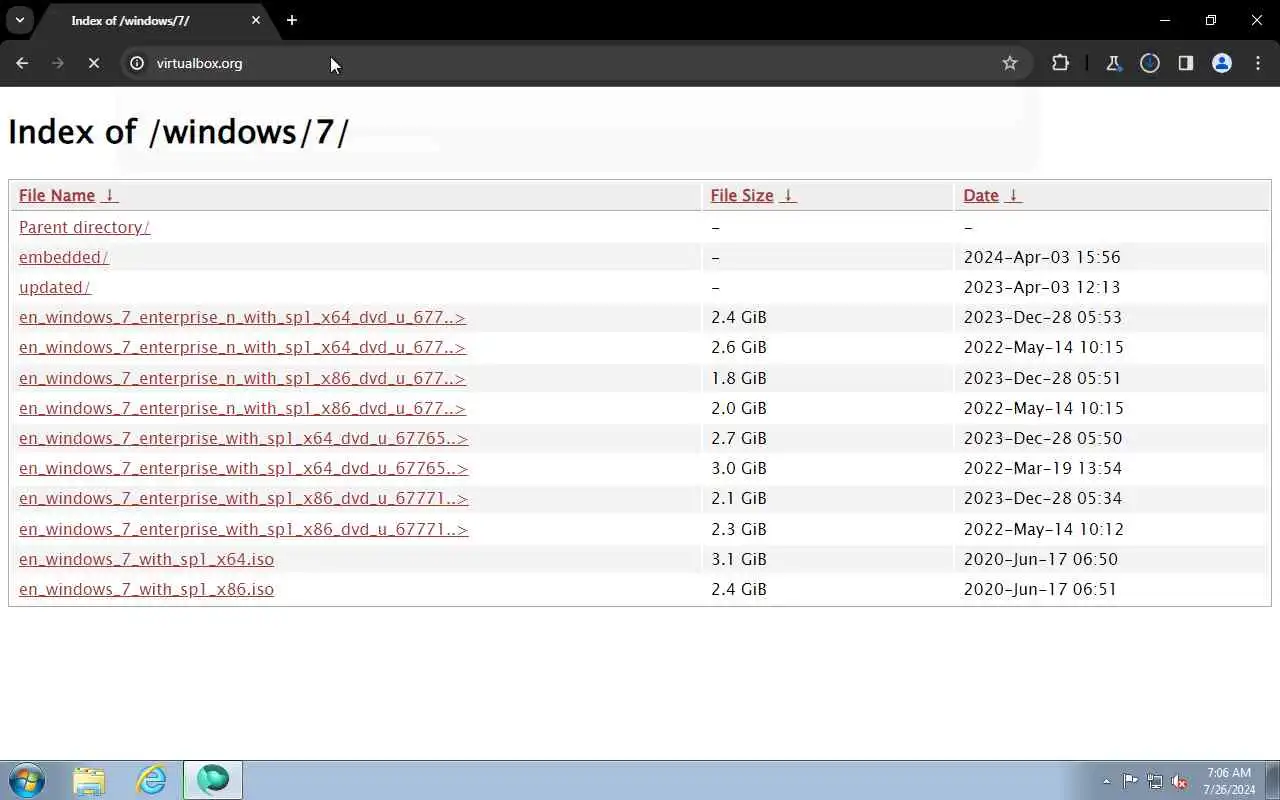Sort by File Name column
The width and height of the screenshot is (1280, 800).
(x=68, y=196)
